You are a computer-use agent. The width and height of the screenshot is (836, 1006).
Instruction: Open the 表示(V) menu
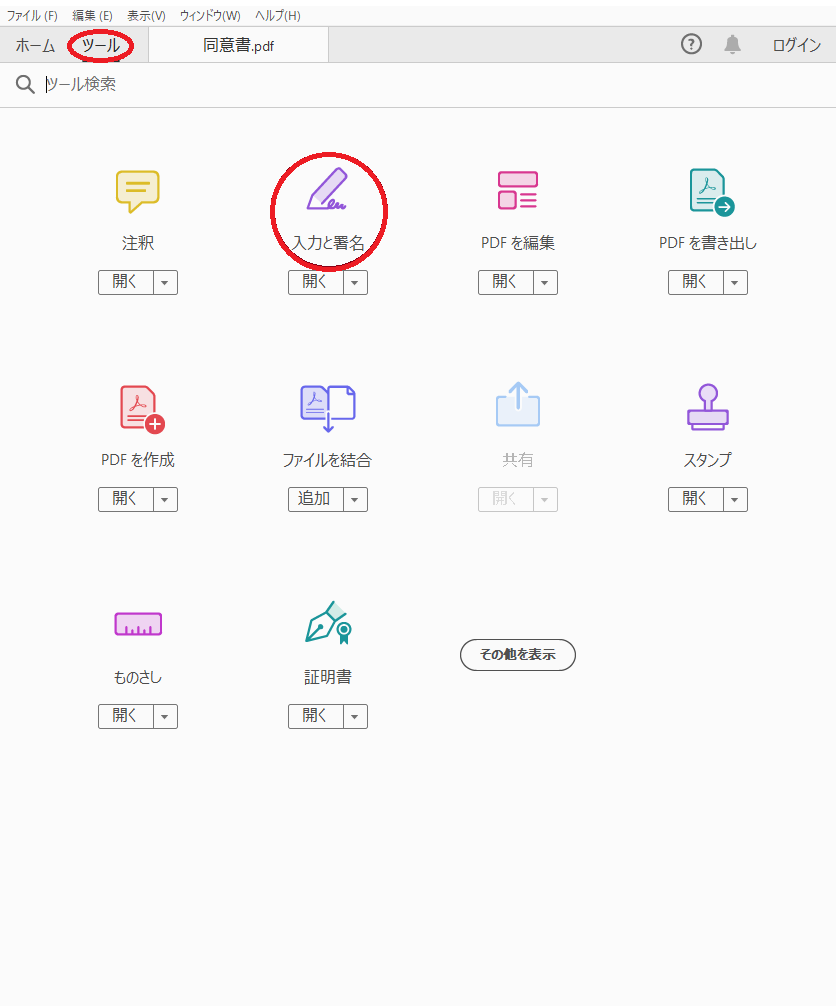[146, 15]
